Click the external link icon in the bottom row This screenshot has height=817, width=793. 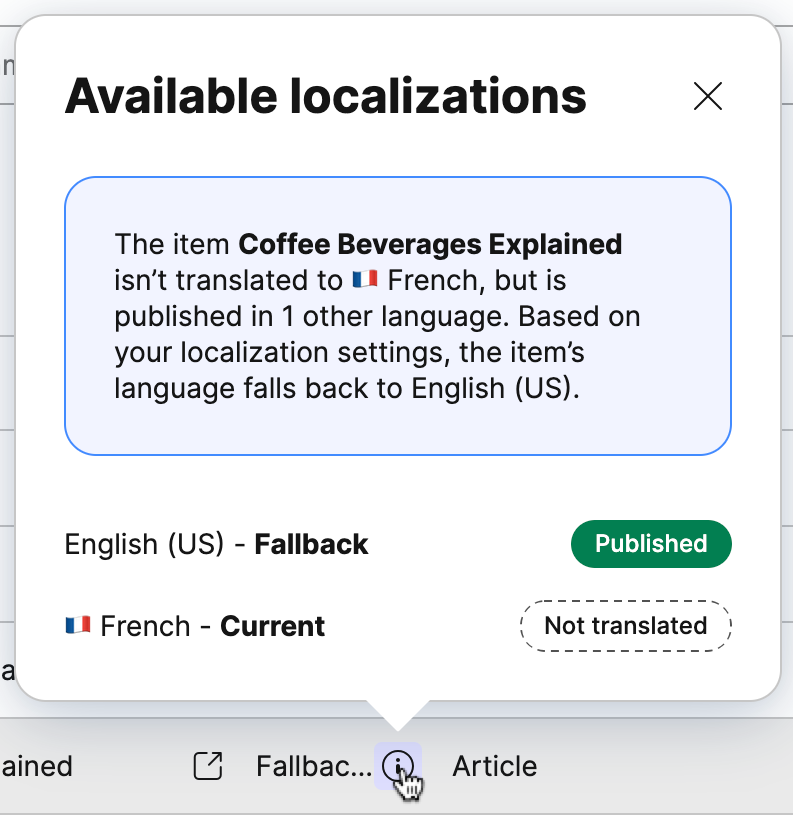tap(207, 765)
